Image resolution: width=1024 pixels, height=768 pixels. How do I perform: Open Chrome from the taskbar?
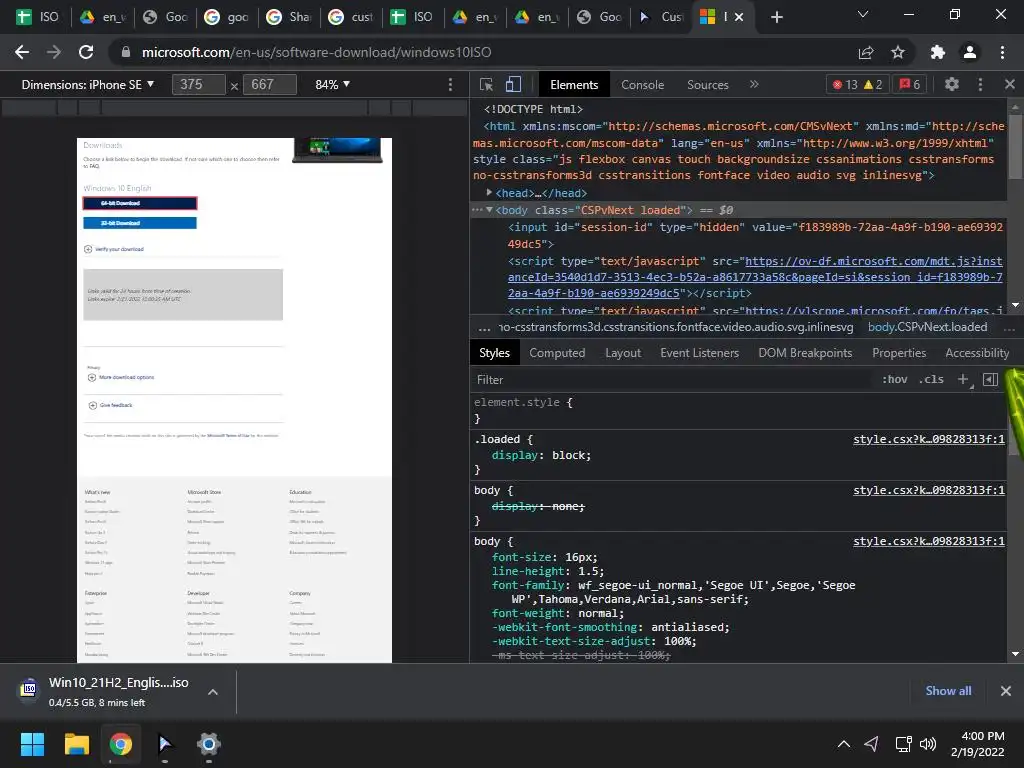tap(121, 744)
